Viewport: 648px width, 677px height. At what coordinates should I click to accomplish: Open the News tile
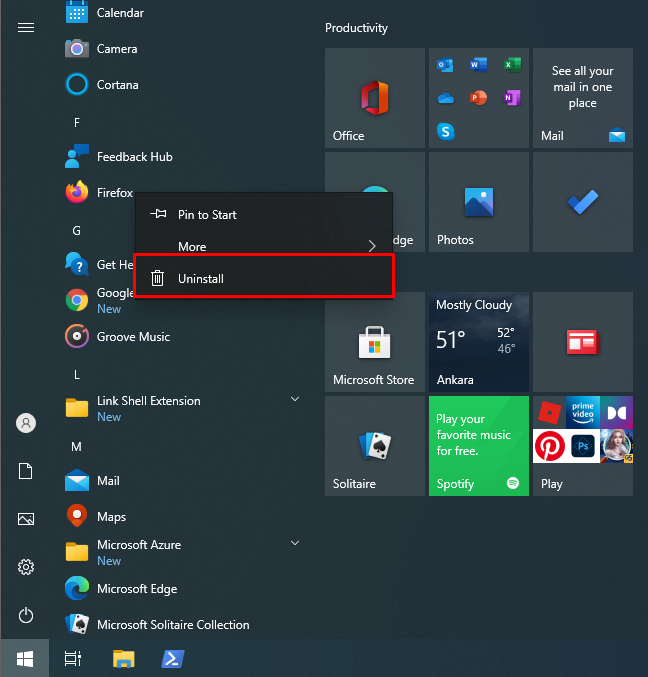(x=583, y=342)
